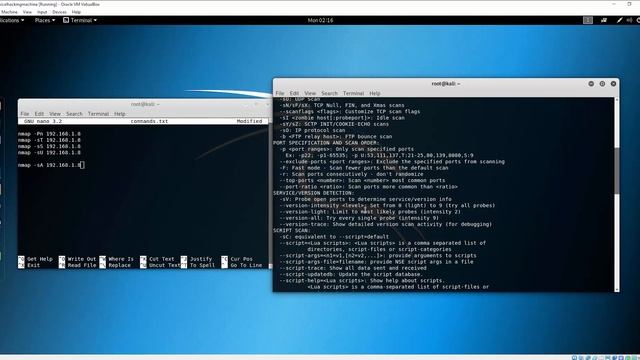Expand the Terminal app menu arrow
The image size is (640, 360).
(96, 20)
